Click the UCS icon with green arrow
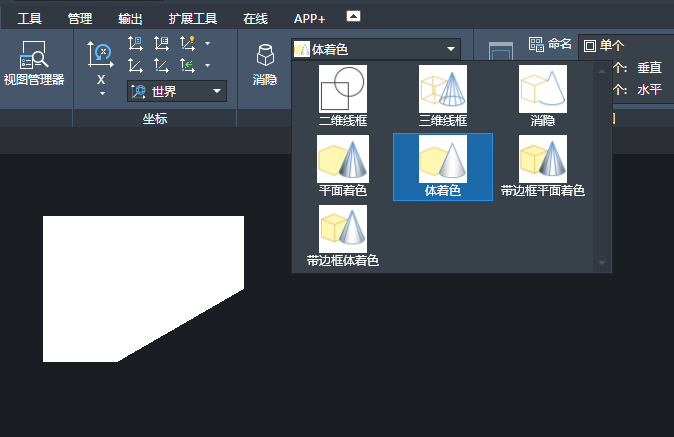674x437 pixels. (187, 65)
